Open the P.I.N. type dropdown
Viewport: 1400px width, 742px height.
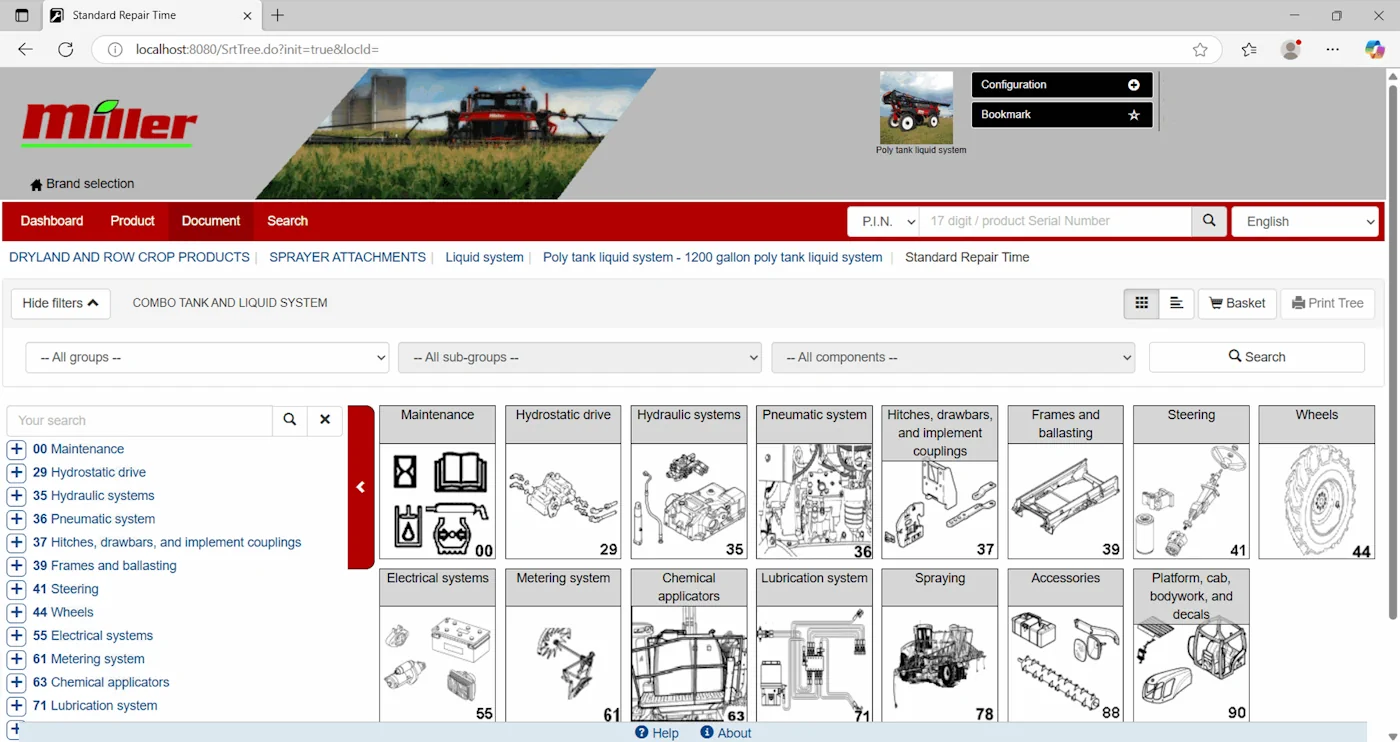pyautogui.click(x=883, y=221)
